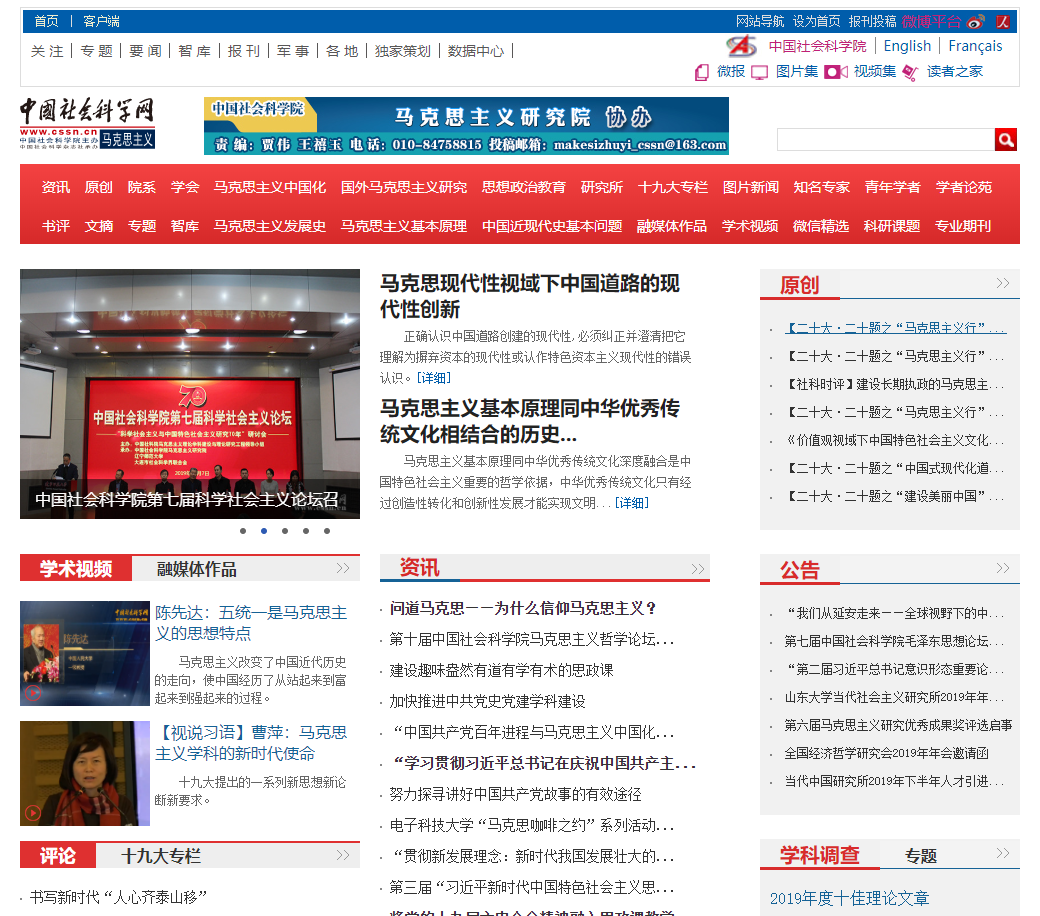This screenshot has width=1040, height=916.
Task: Open the 曹萍 video thumbnail
Action: pyautogui.click(x=85, y=773)
